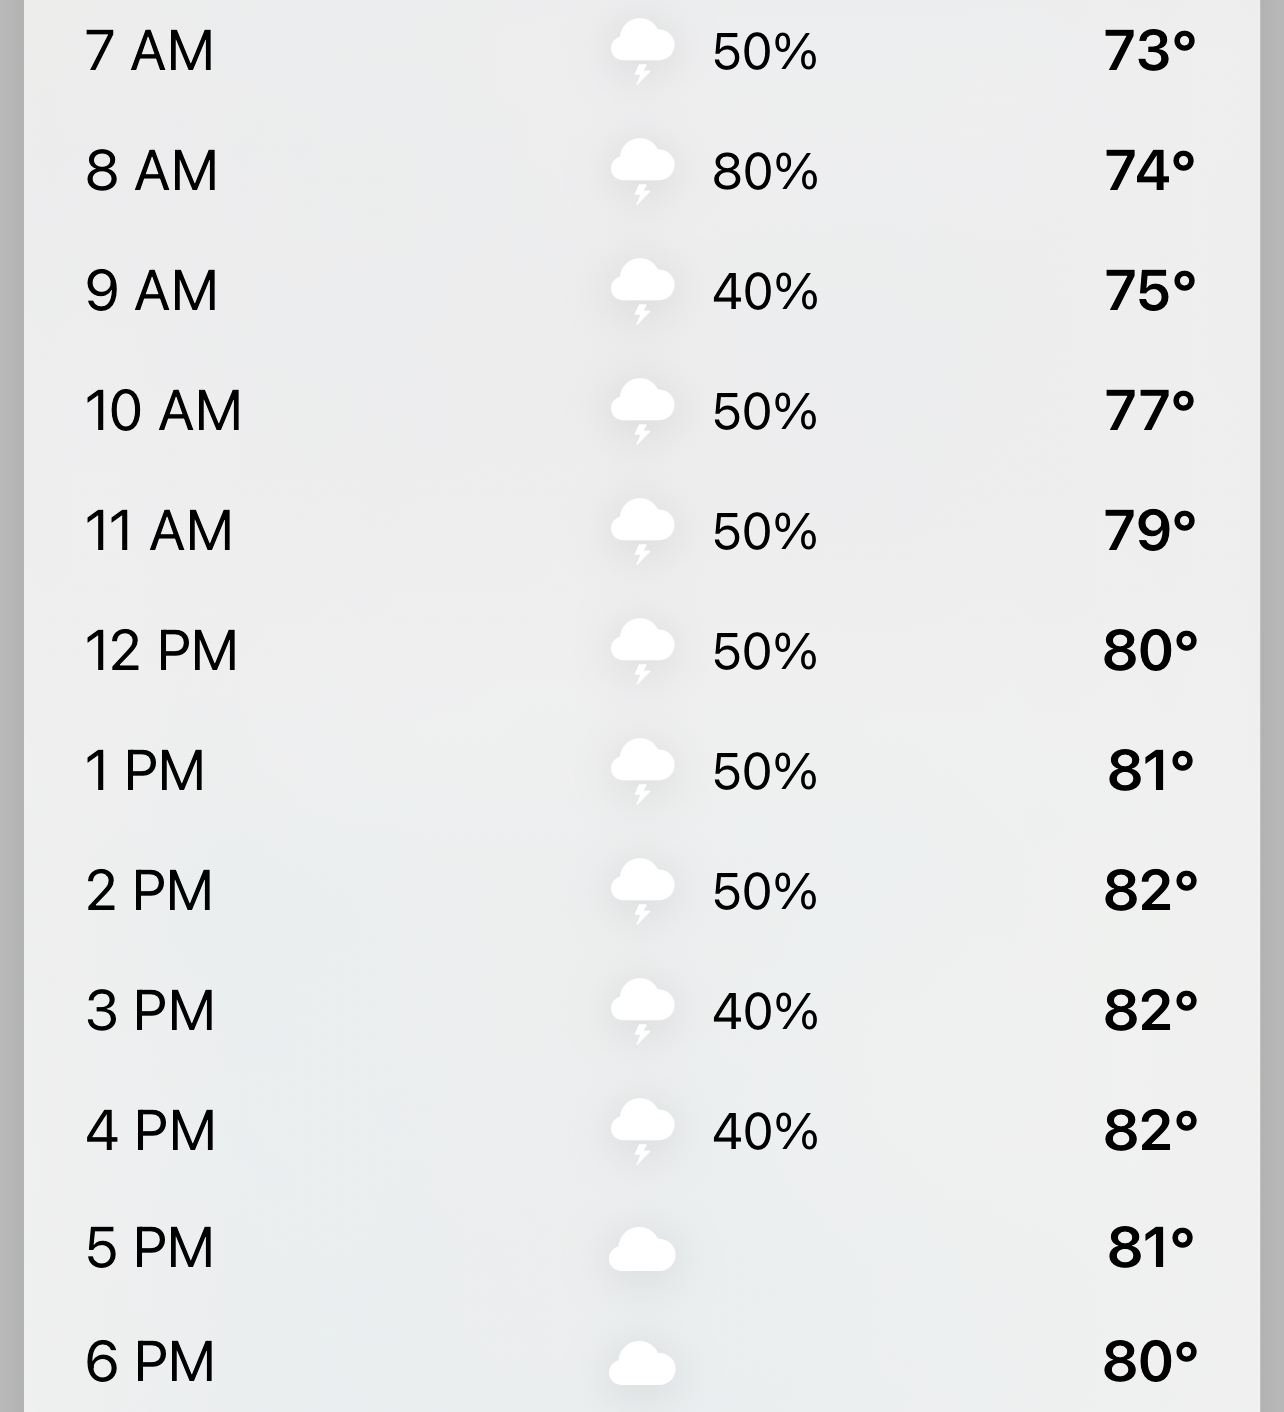Tap the 73° temperature at 7 AM
The height and width of the screenshot is (1412, 1284).
coord(1149,51)
